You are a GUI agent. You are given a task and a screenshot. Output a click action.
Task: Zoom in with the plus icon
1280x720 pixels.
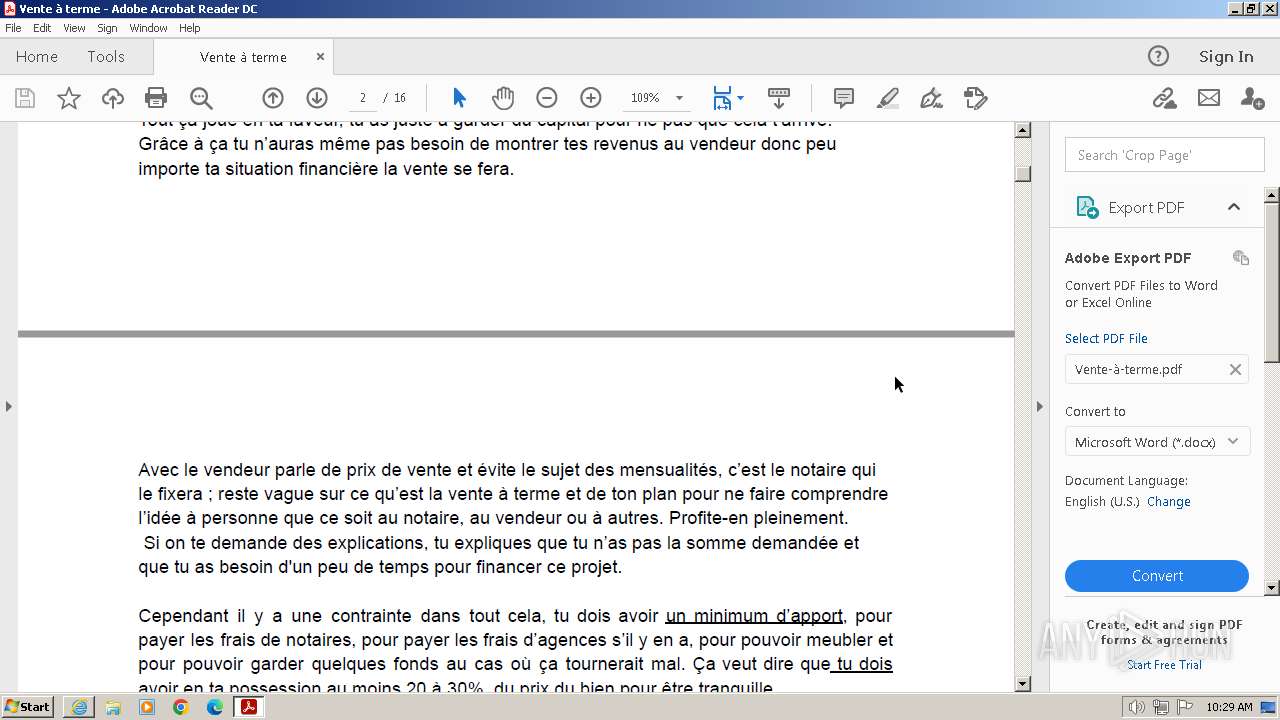(591, 98)
